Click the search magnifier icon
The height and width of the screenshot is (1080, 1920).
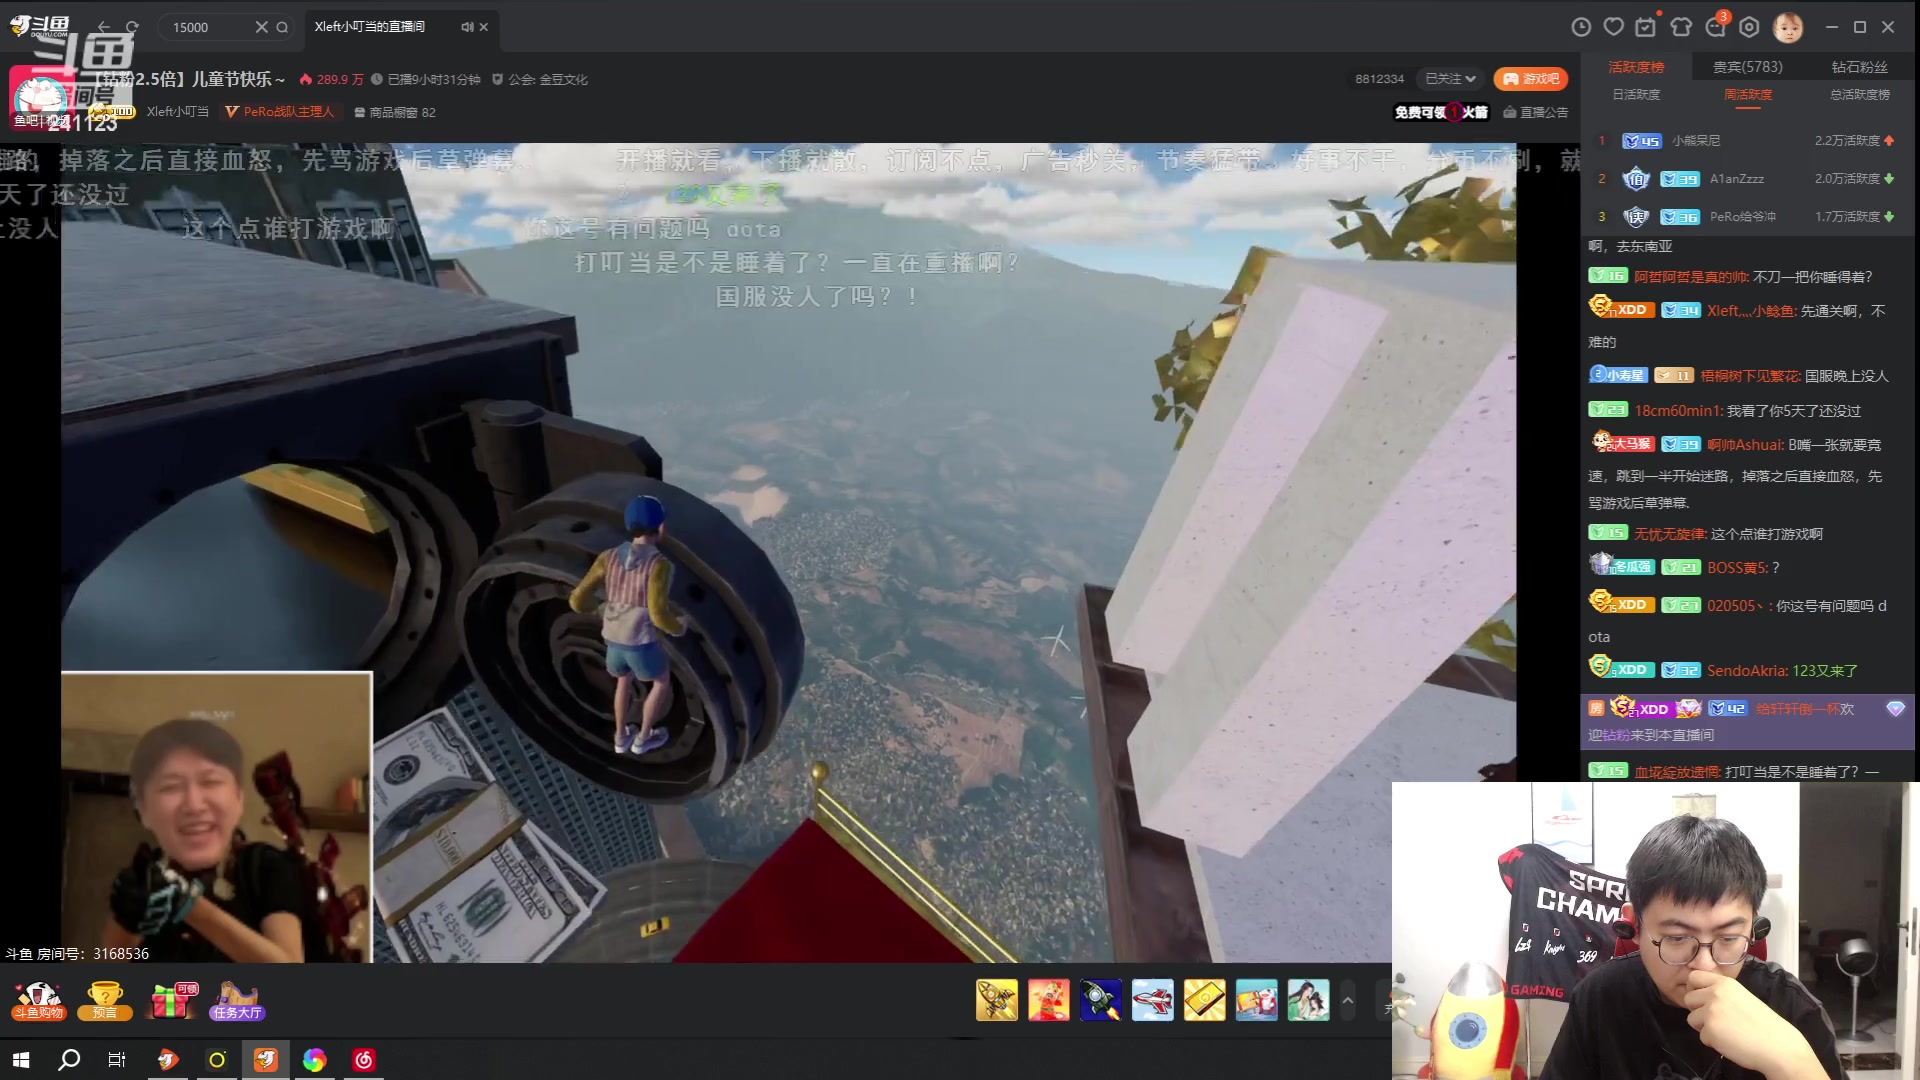tap(282, 27)
